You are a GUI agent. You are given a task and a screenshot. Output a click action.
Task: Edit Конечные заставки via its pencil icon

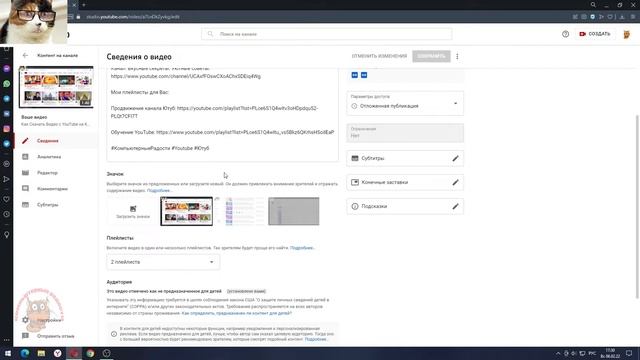click(x=456, y=182)
